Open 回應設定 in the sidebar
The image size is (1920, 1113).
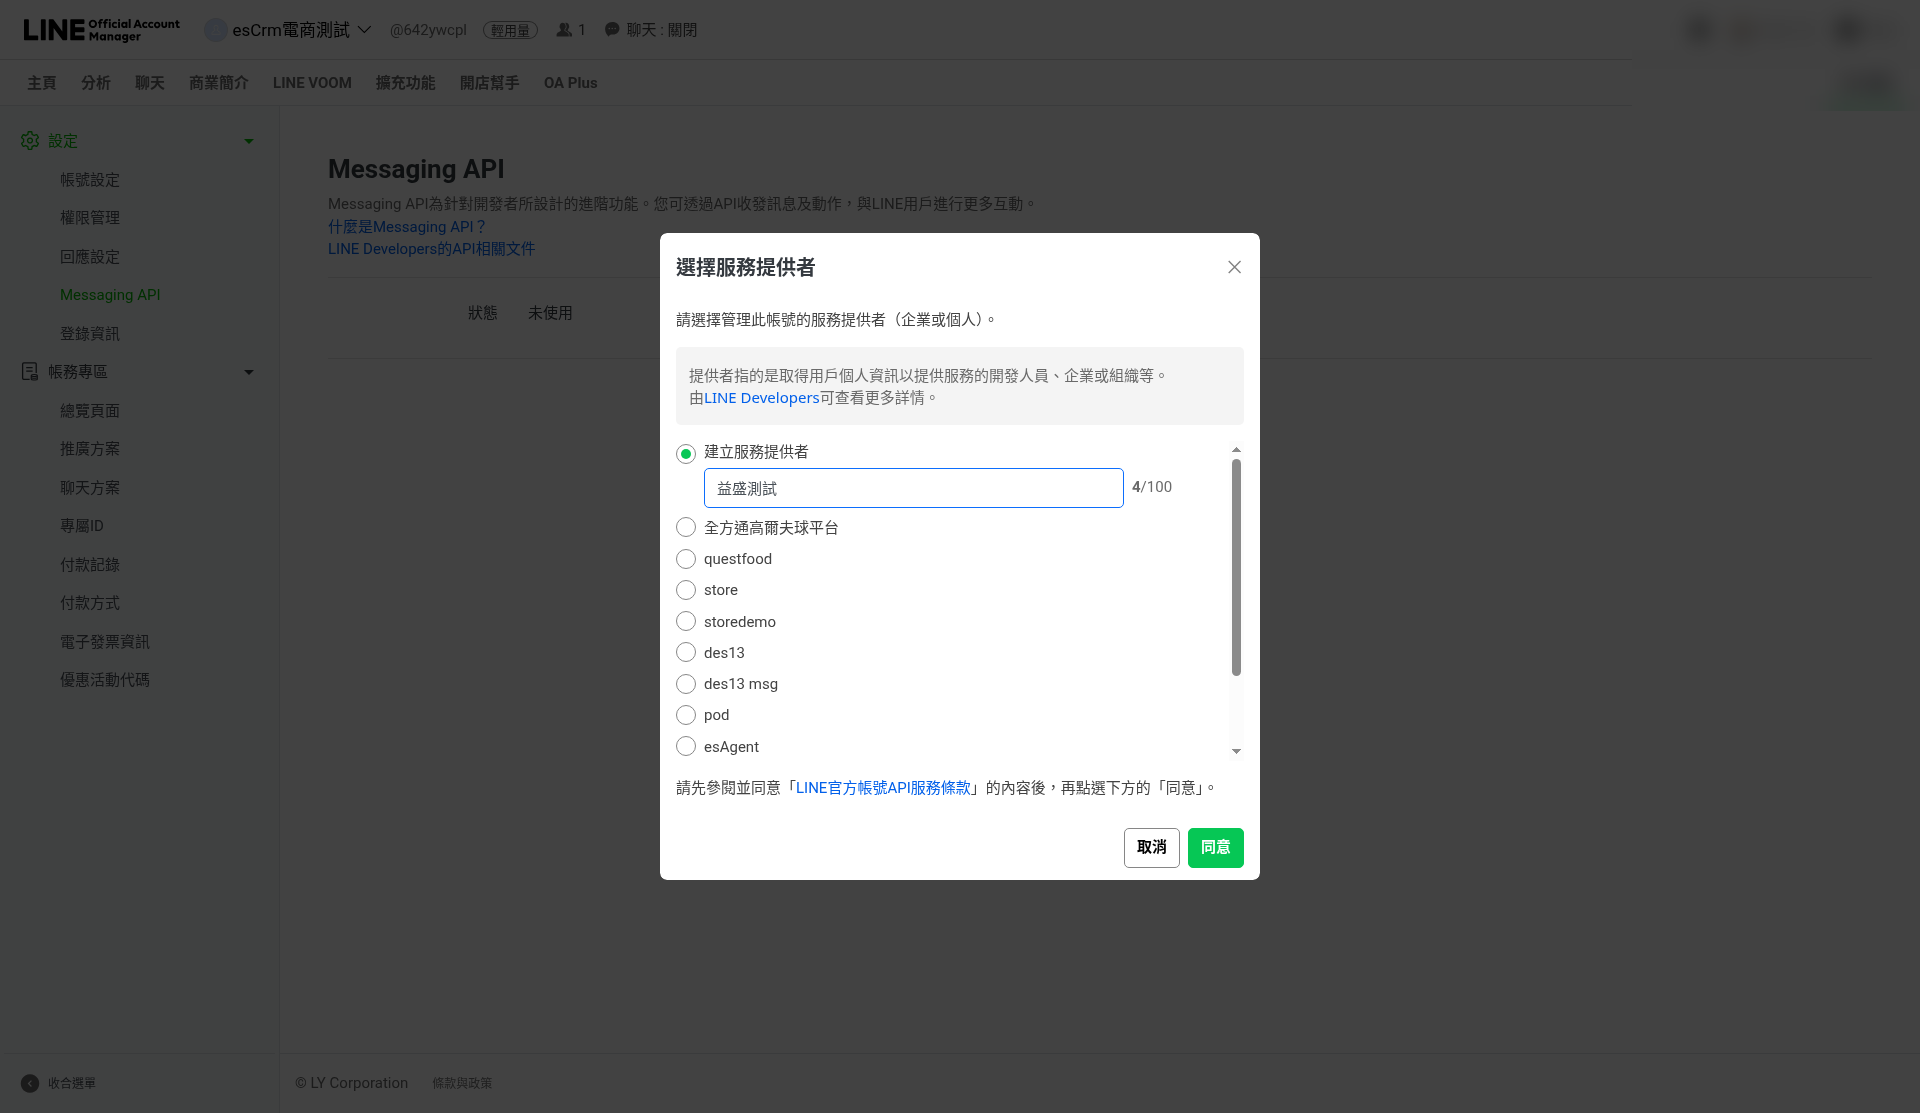[90, 257]
